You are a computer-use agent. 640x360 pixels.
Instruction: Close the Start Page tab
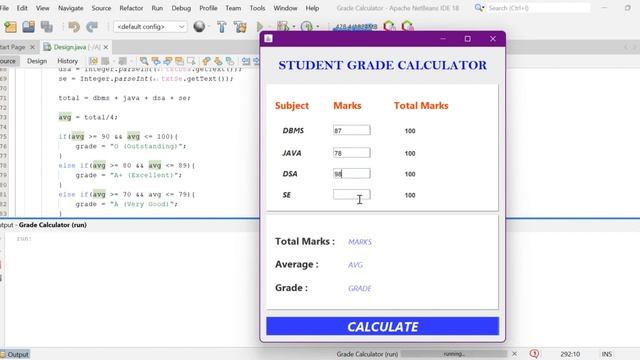point(32,47)
